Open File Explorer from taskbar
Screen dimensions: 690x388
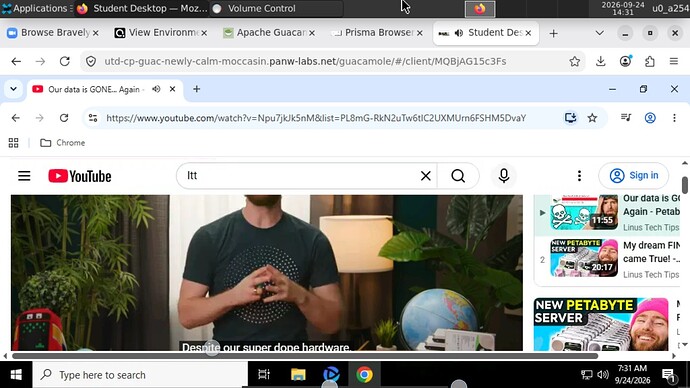298,375
